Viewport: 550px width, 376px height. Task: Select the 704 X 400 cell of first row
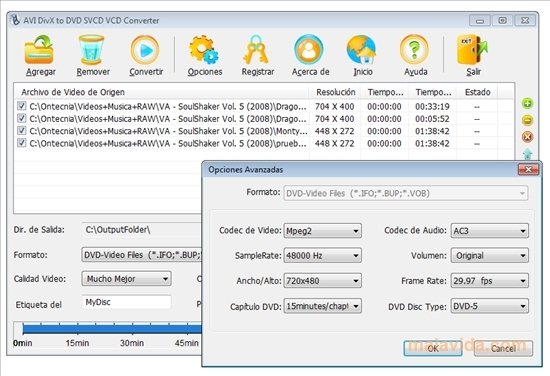335,106
